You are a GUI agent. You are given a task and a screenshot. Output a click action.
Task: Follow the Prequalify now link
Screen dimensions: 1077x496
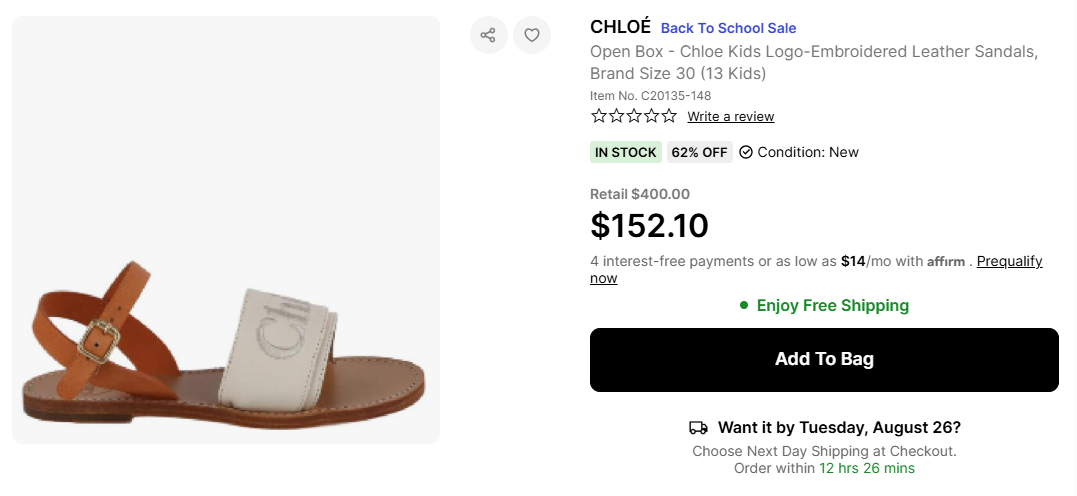click(816, 269)
